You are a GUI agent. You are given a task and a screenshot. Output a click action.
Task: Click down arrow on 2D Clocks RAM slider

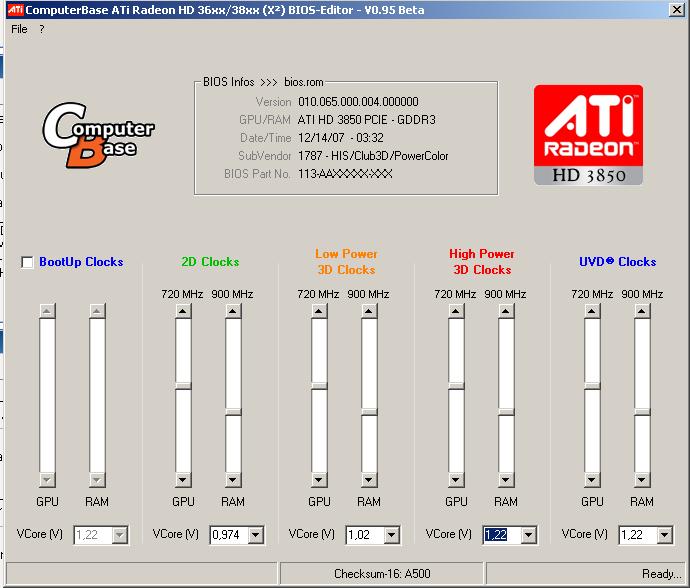point(233,479)
